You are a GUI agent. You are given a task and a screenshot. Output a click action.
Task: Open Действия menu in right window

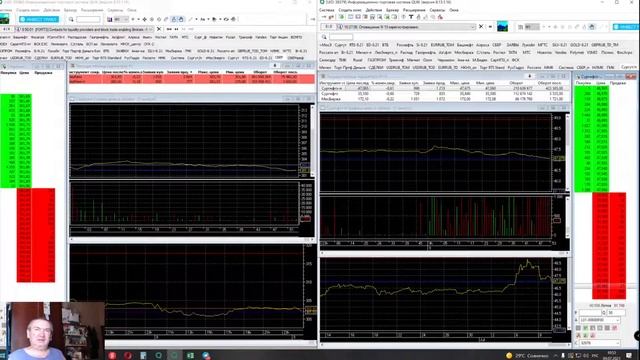tap(373, 10)
